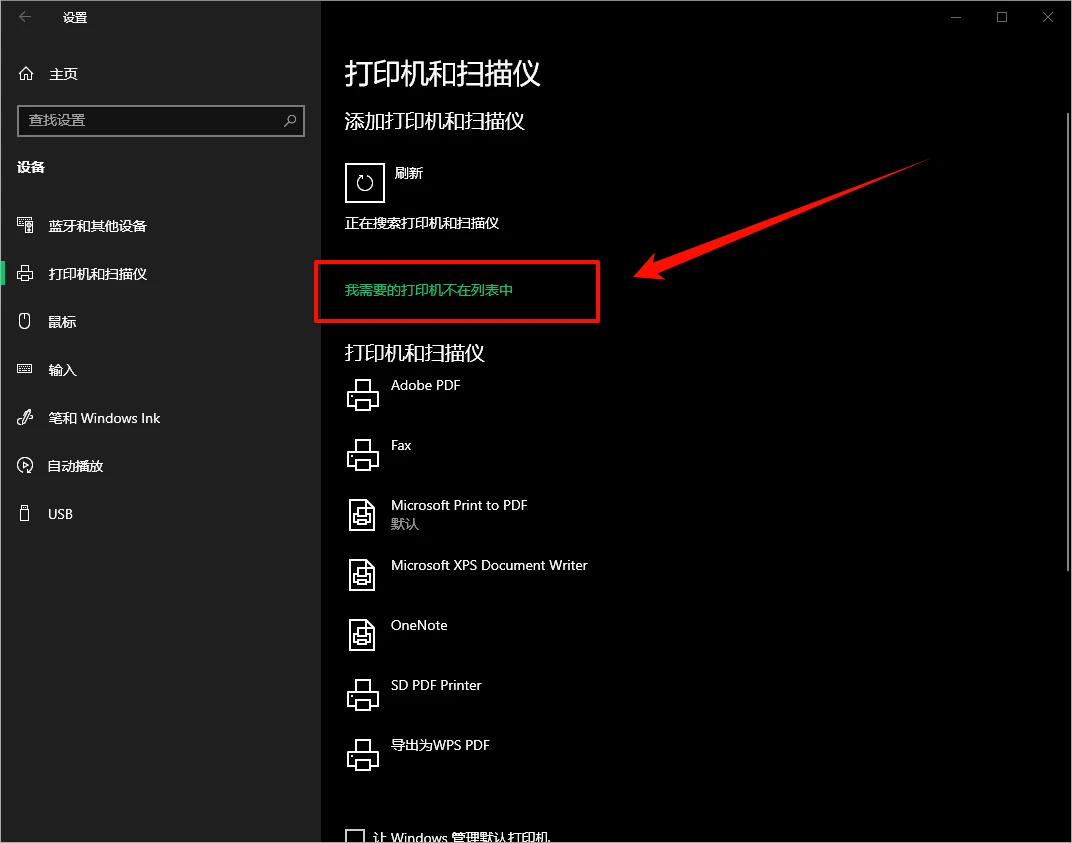Click the mouse icon in the sidebar
This screenshot has height=843, width=1072.
coord(25,321)
